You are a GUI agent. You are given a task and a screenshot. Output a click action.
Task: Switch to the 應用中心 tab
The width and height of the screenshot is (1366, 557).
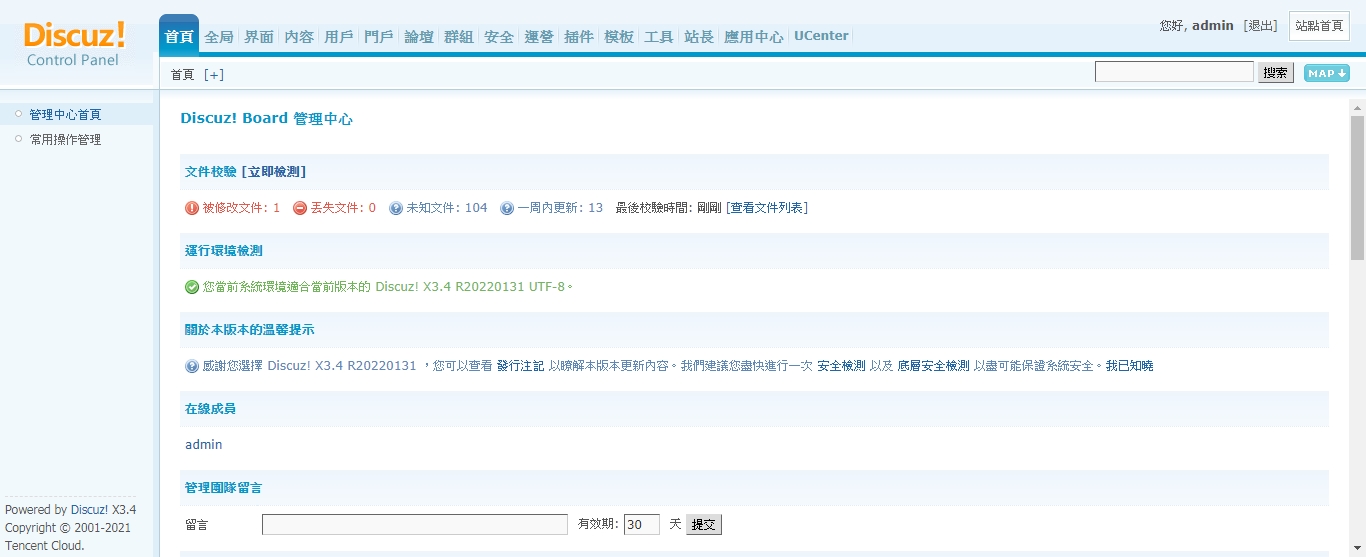pos(754,36)
